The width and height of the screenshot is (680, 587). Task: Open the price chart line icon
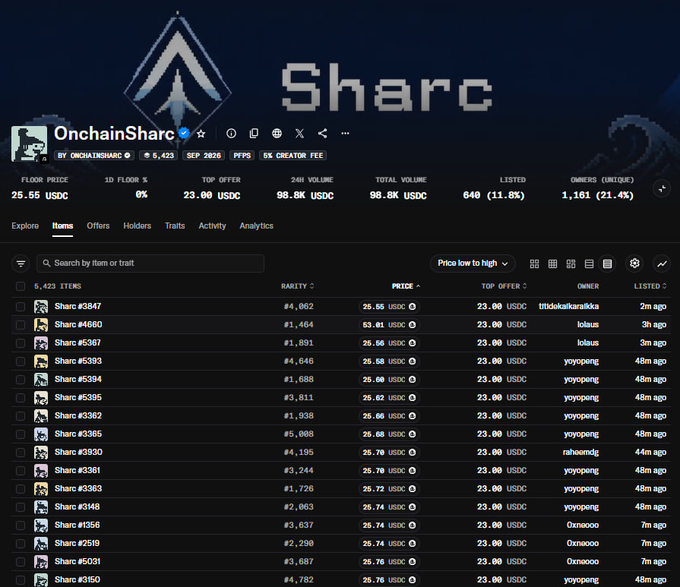(x=662, y=264)
